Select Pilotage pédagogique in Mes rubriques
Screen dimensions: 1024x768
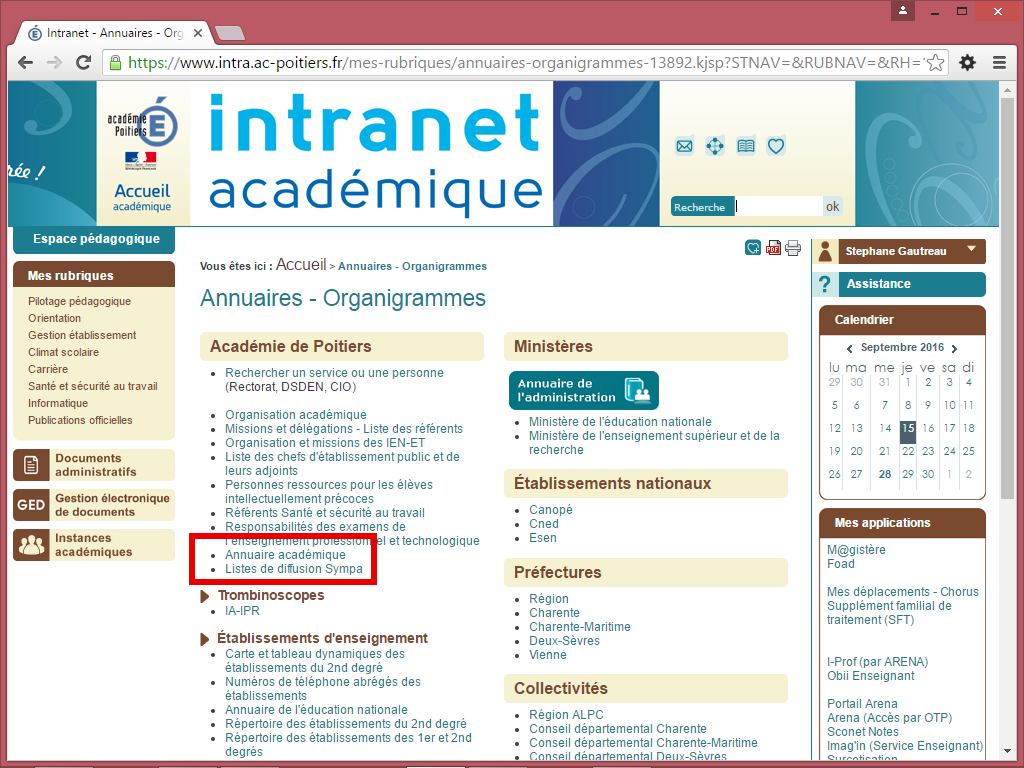click(x=79, y=301)
